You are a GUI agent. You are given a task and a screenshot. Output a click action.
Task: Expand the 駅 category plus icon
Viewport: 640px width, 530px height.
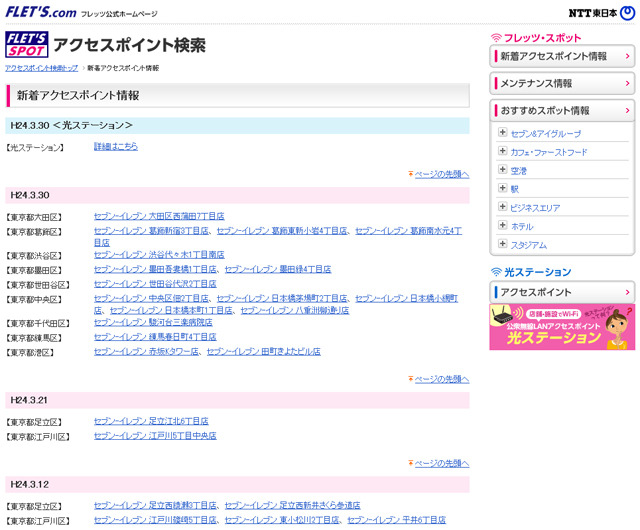coord(502,188)
